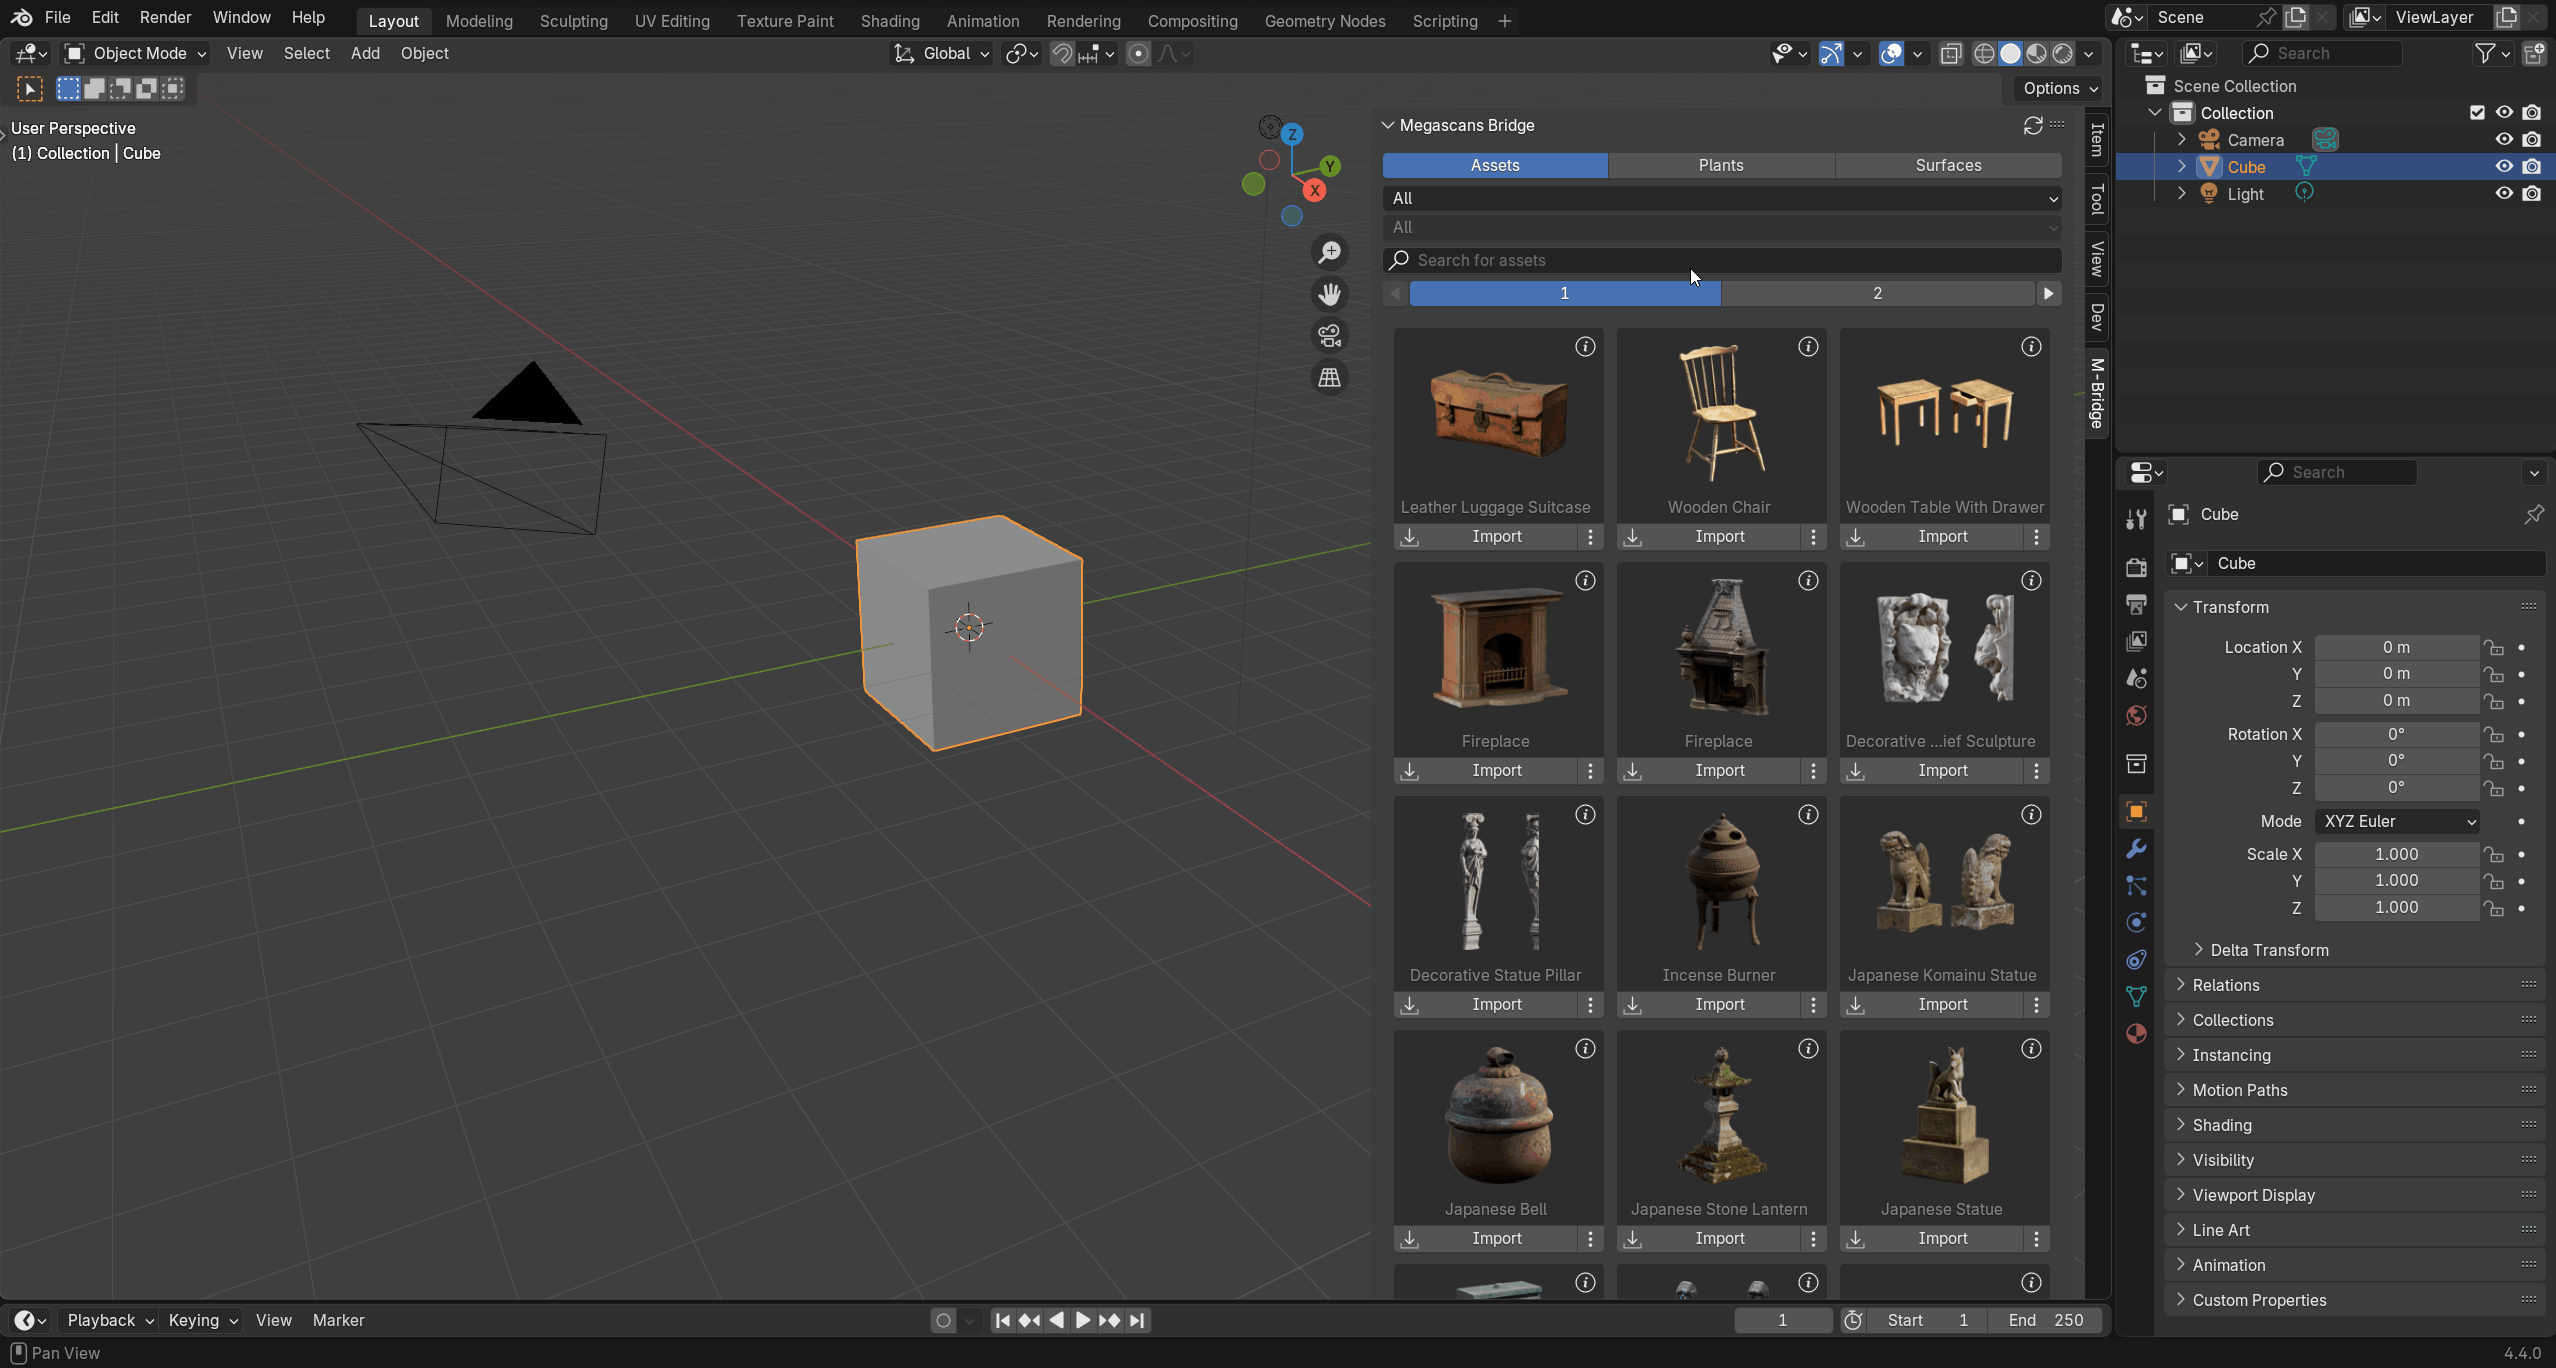Viewport: 2556px width, 1368px height.
Task: Click the pan hand viewport gizmo
Action: click(x=1329, y=295)
